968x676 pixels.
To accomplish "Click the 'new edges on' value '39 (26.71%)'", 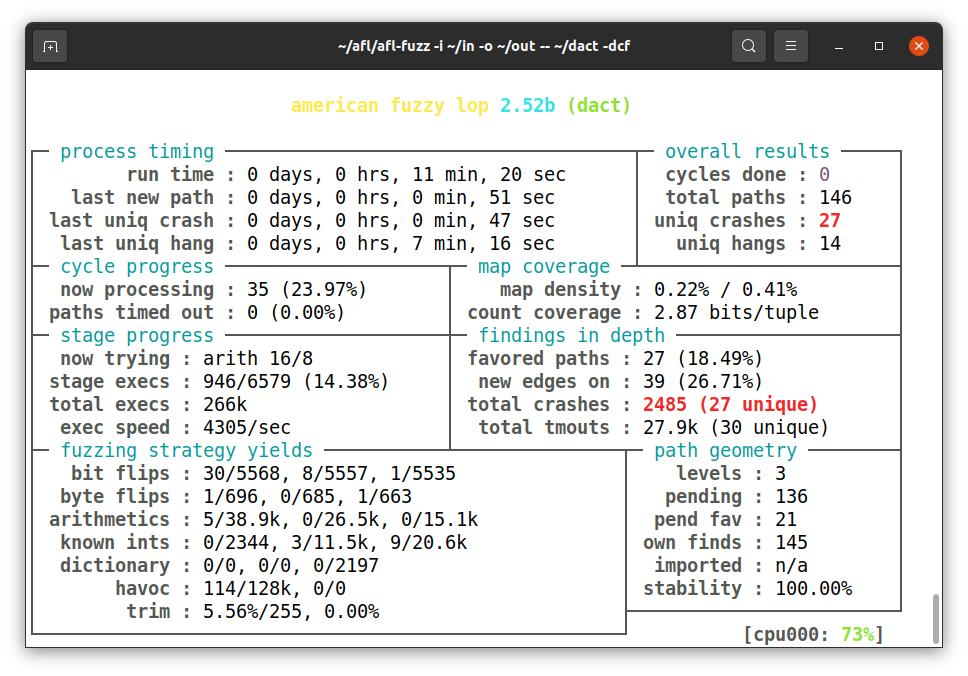I will [703, 382].
